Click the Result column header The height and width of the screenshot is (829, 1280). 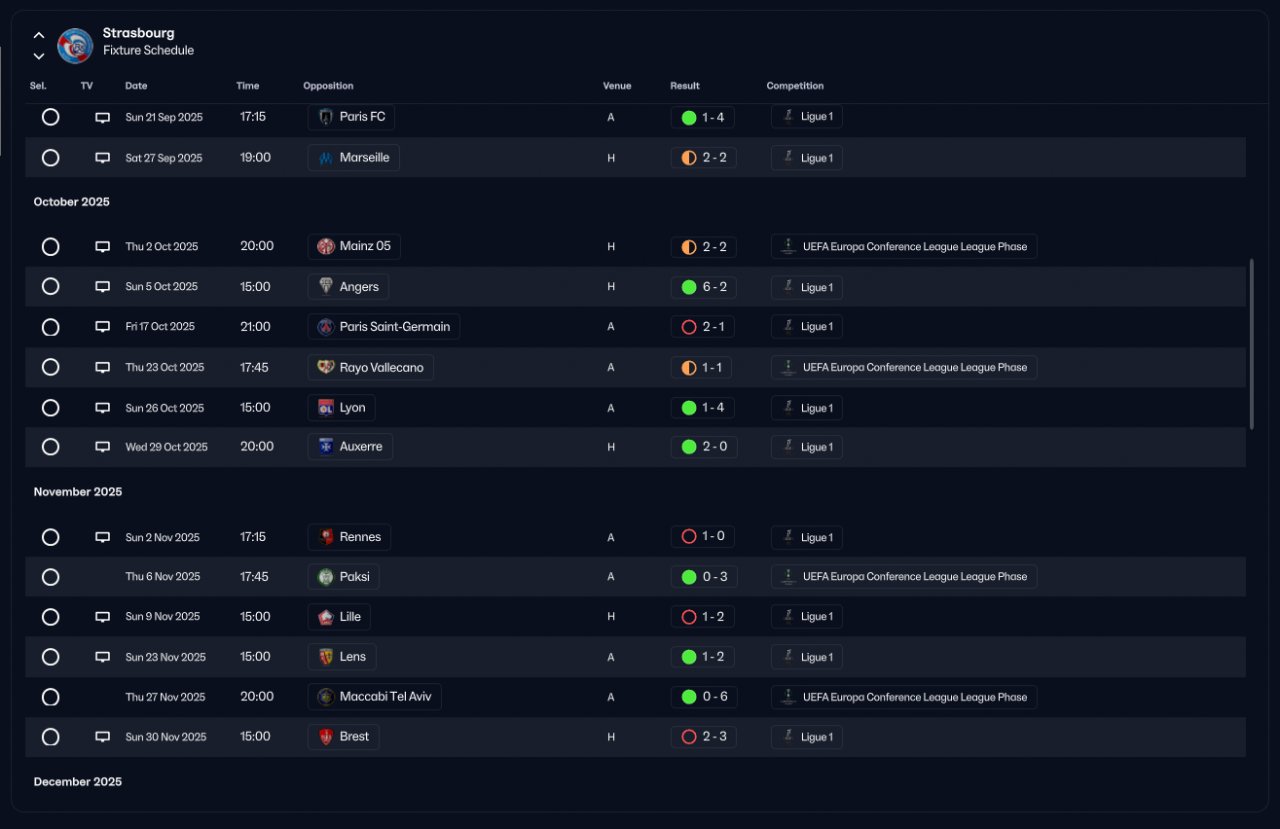coord(685,86)
